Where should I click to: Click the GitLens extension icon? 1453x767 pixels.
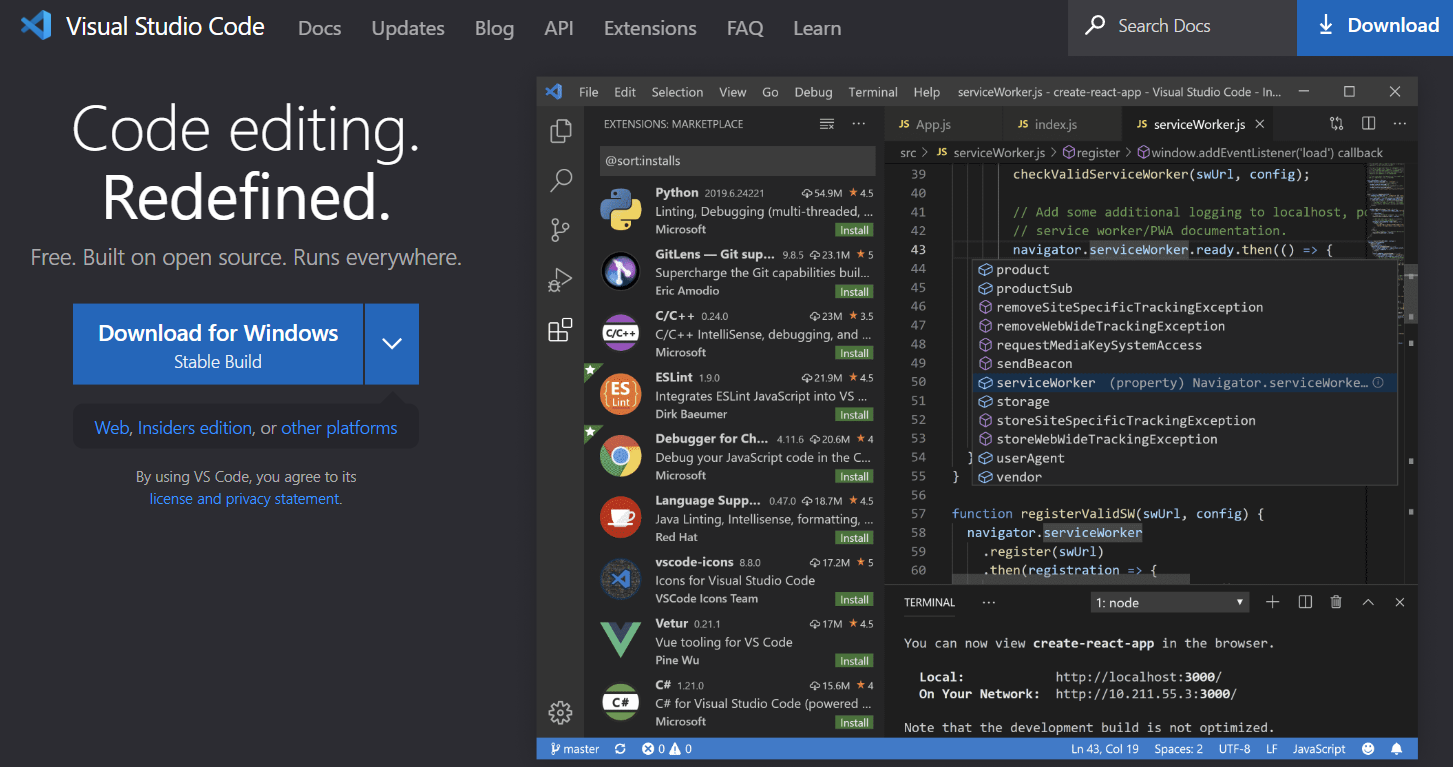tap(620, 272)
